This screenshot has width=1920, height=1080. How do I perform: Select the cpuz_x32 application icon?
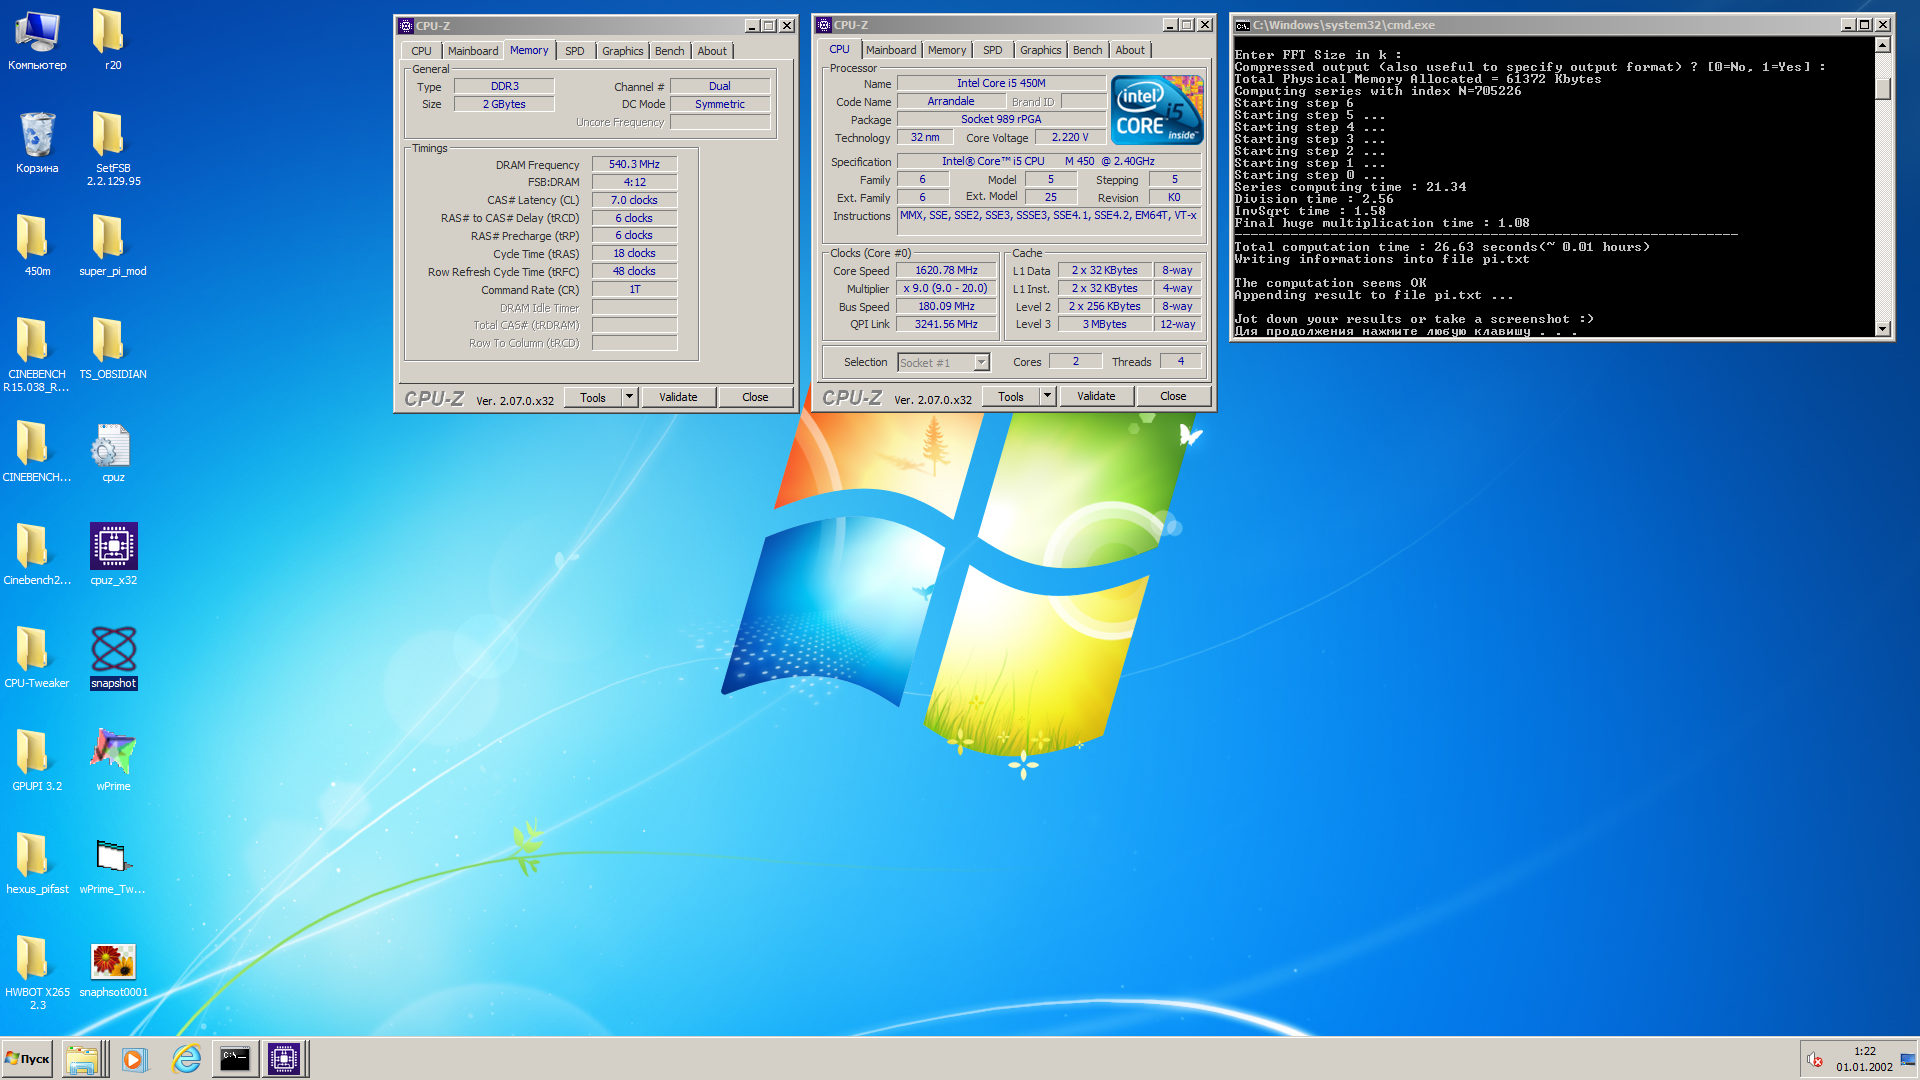click(113, 555)
